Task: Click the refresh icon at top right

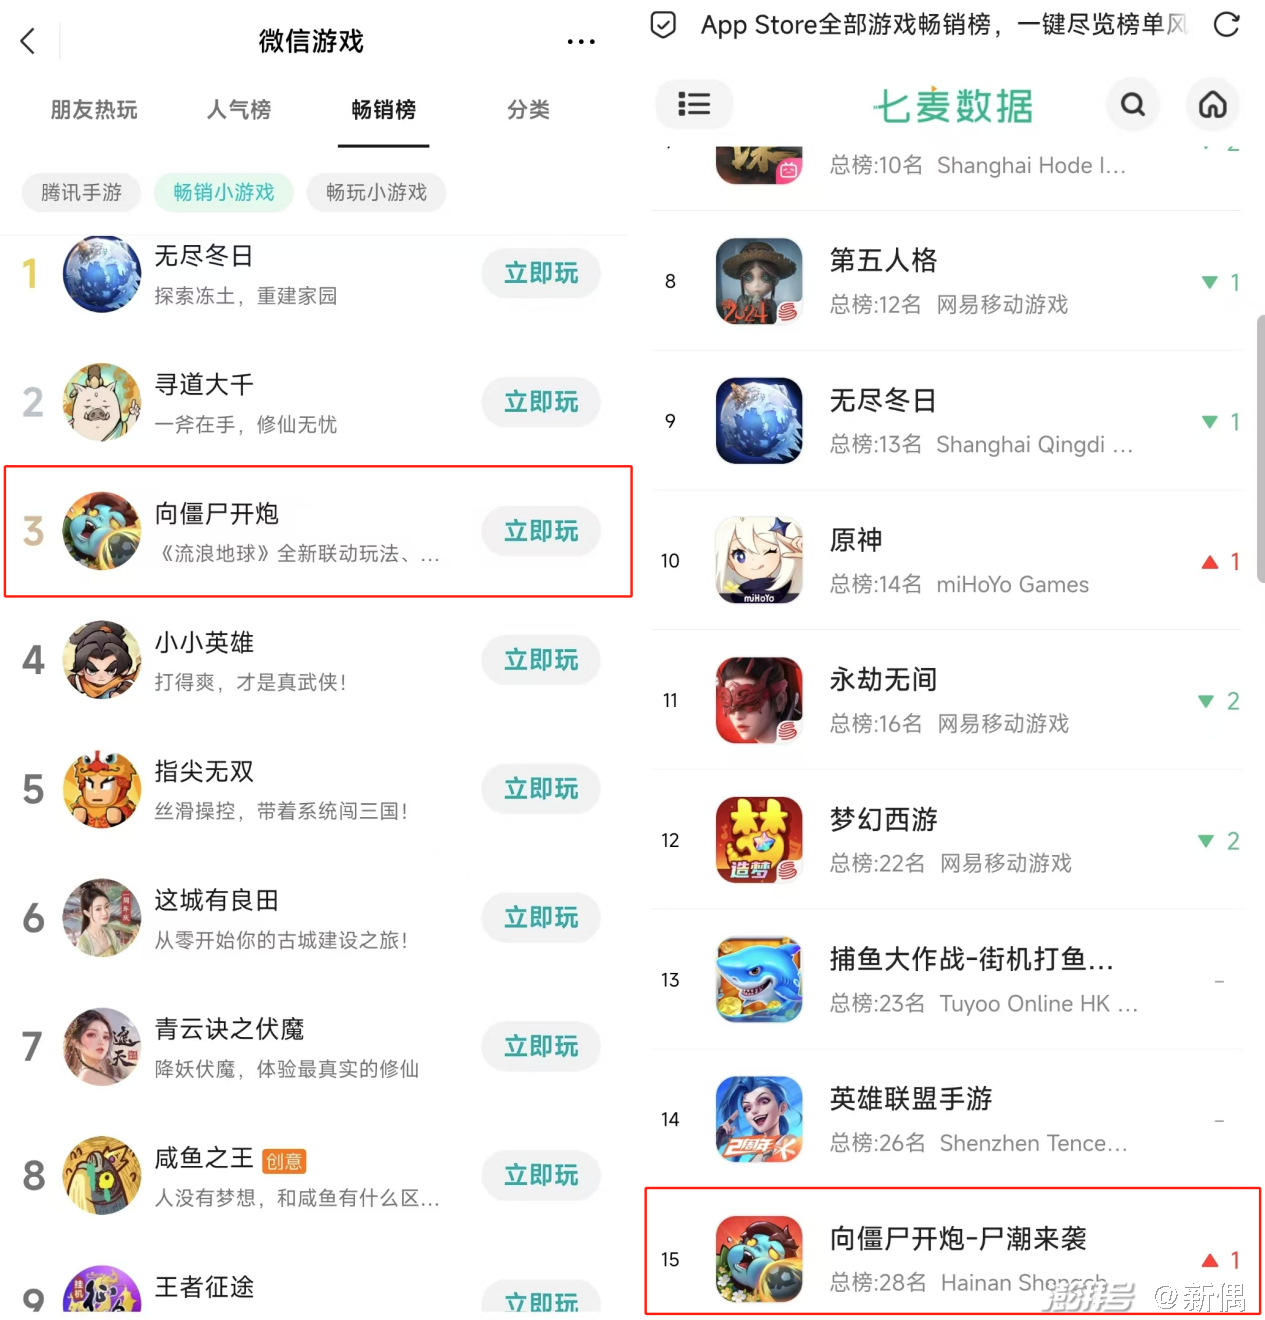Action: pos(1226,24)
